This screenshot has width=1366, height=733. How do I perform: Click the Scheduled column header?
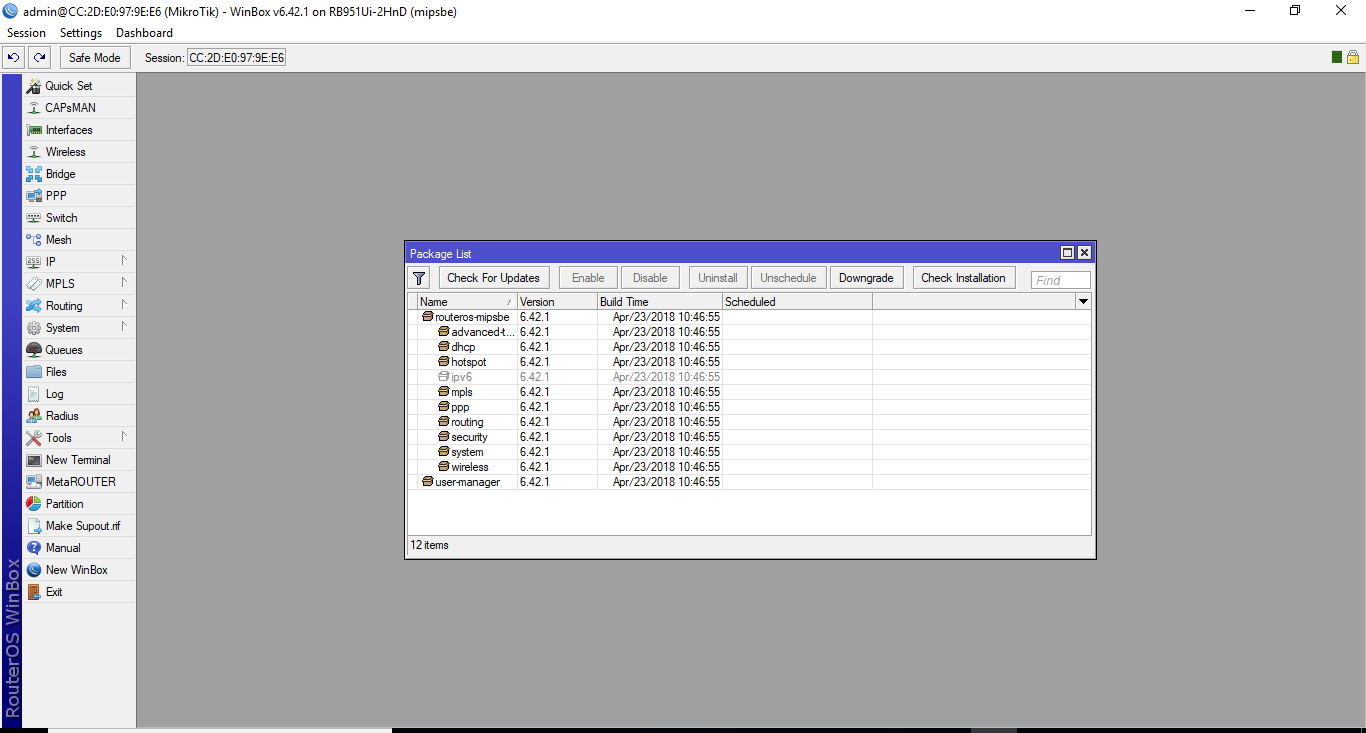(797, 301)
